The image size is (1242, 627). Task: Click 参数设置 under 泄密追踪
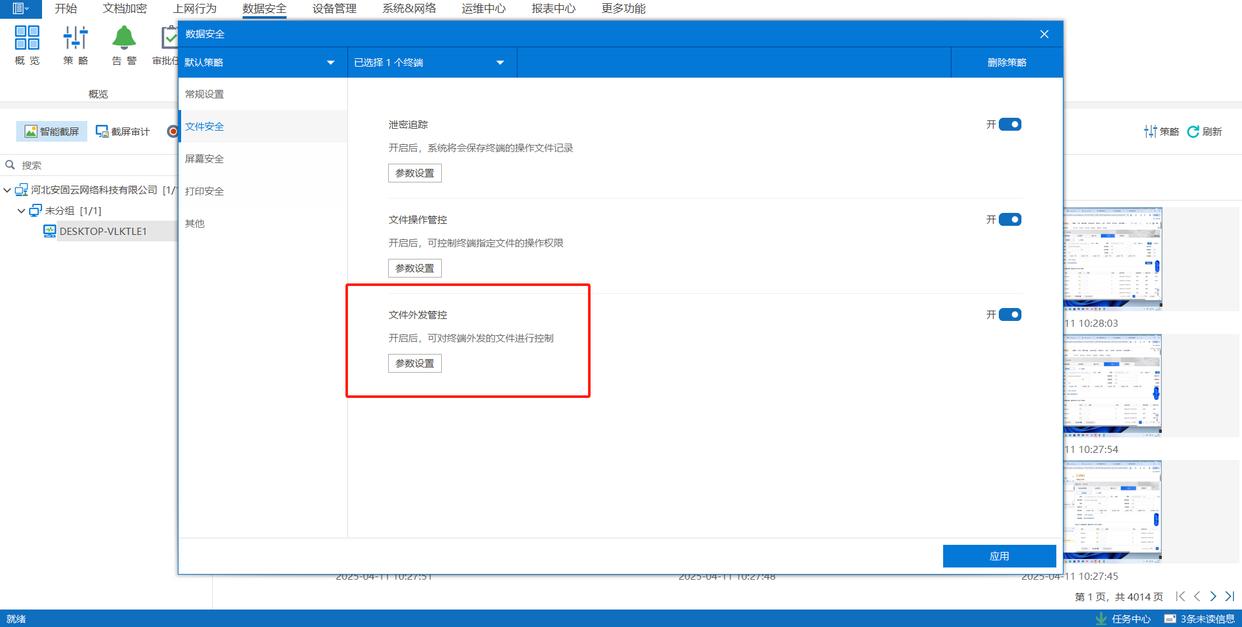[x=415, y=173]
